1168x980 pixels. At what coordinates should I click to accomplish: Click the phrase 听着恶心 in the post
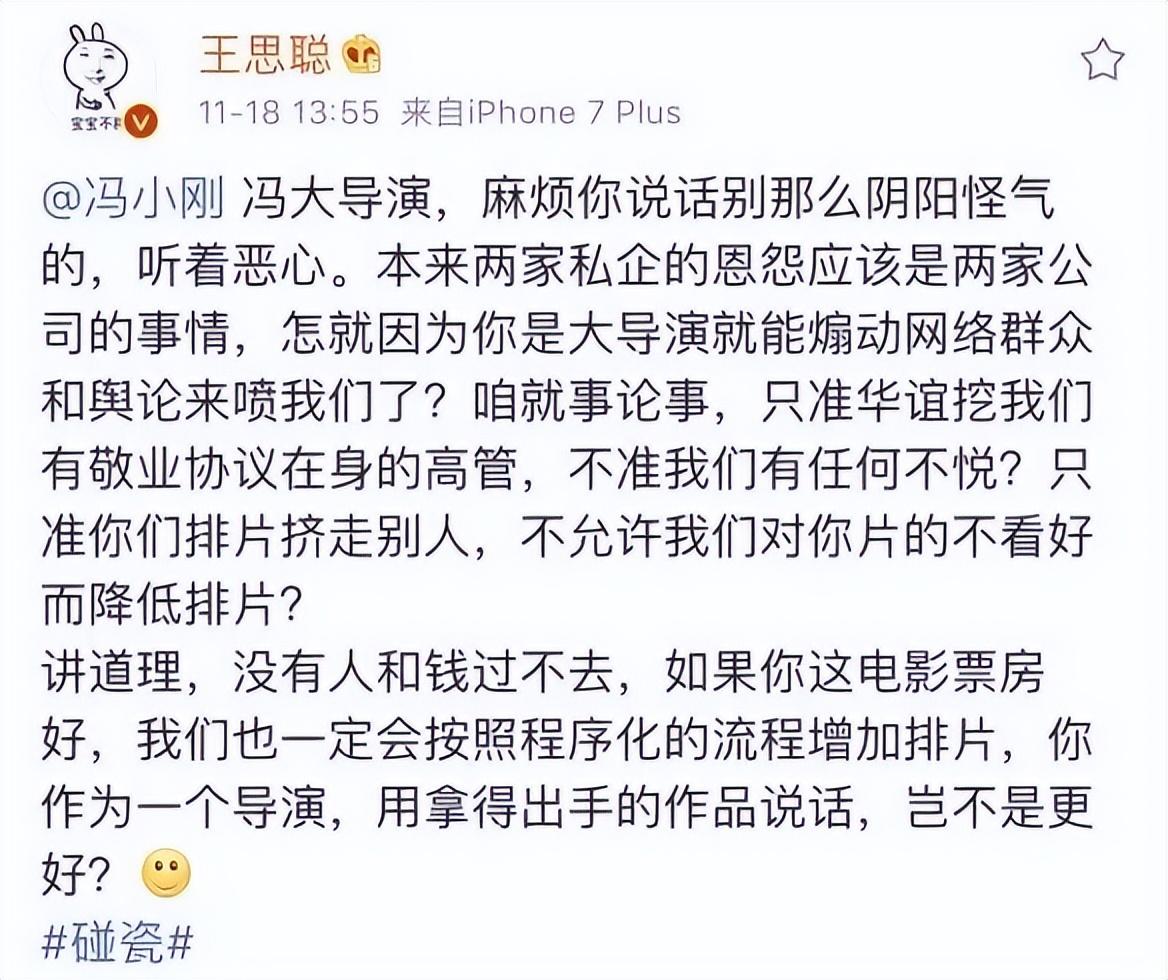(x=232, y=267)
